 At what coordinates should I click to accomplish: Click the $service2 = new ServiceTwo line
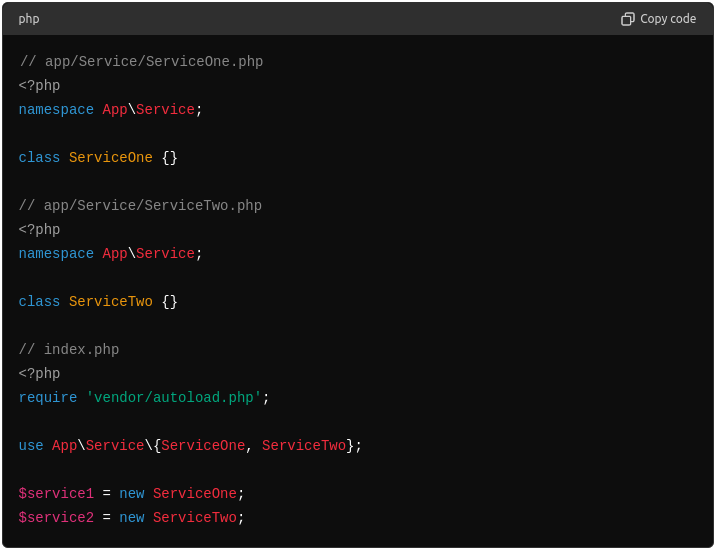click(132, 517)
